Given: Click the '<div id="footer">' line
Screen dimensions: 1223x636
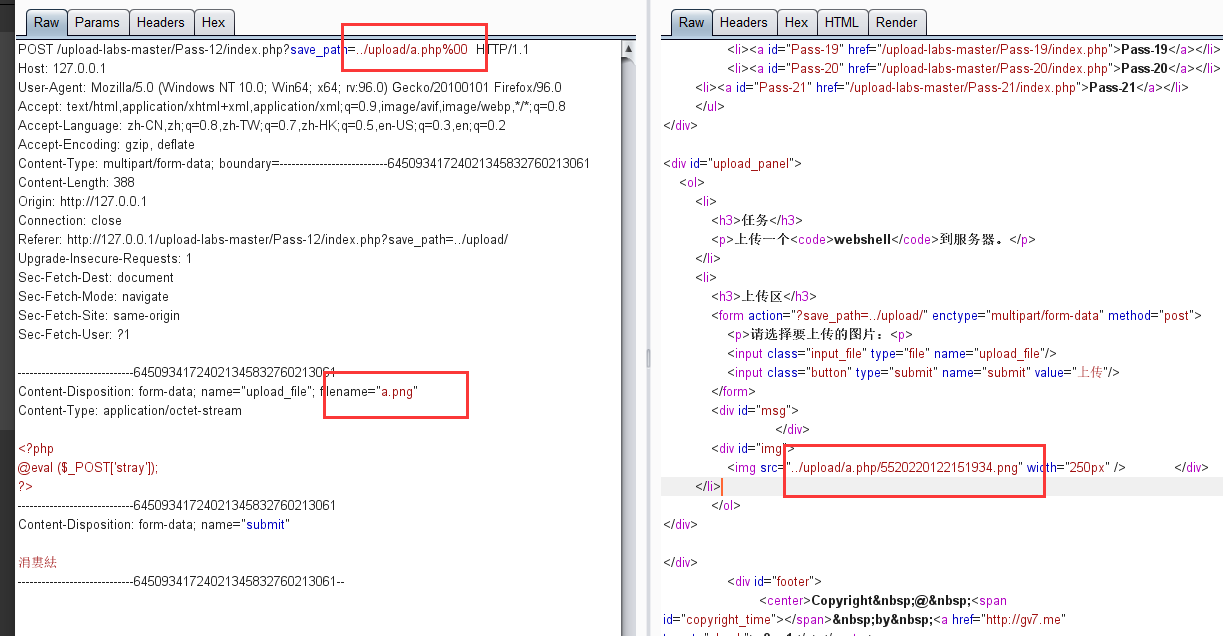Looking at the screenshot, I should [774, 581].
